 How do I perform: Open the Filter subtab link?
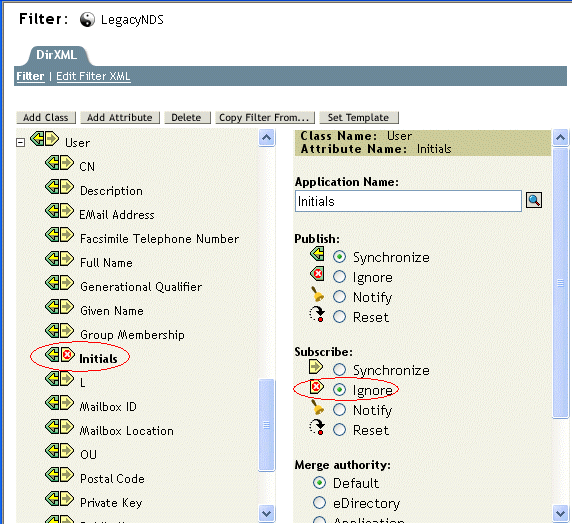pyautogui.click(x=30, y=76)
